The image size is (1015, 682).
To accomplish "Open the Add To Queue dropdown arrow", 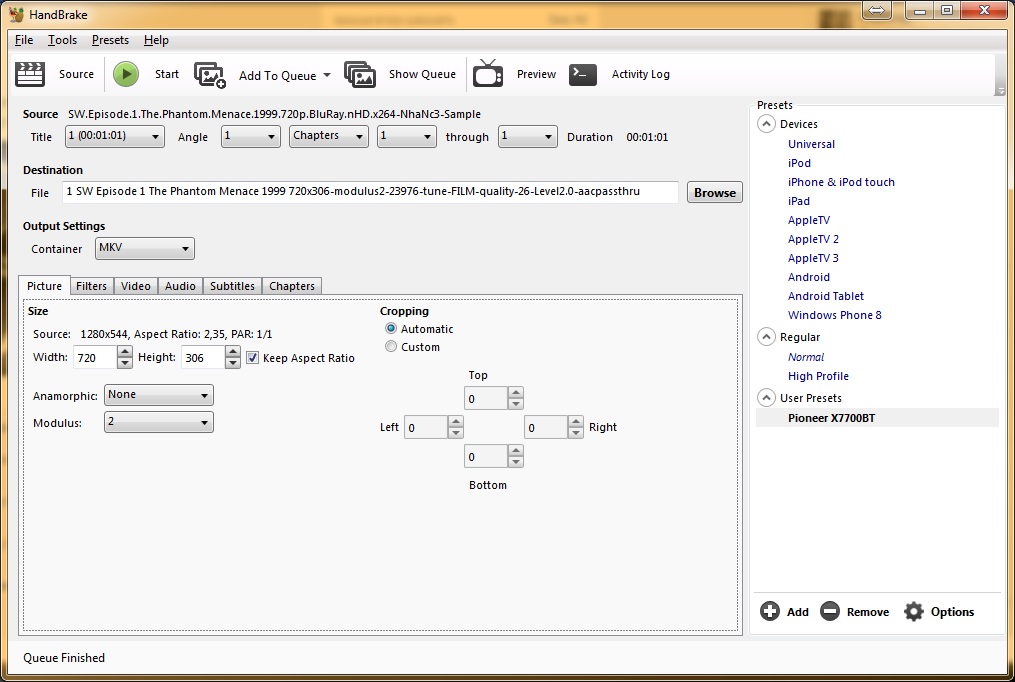I will click(x=327, y=75).
